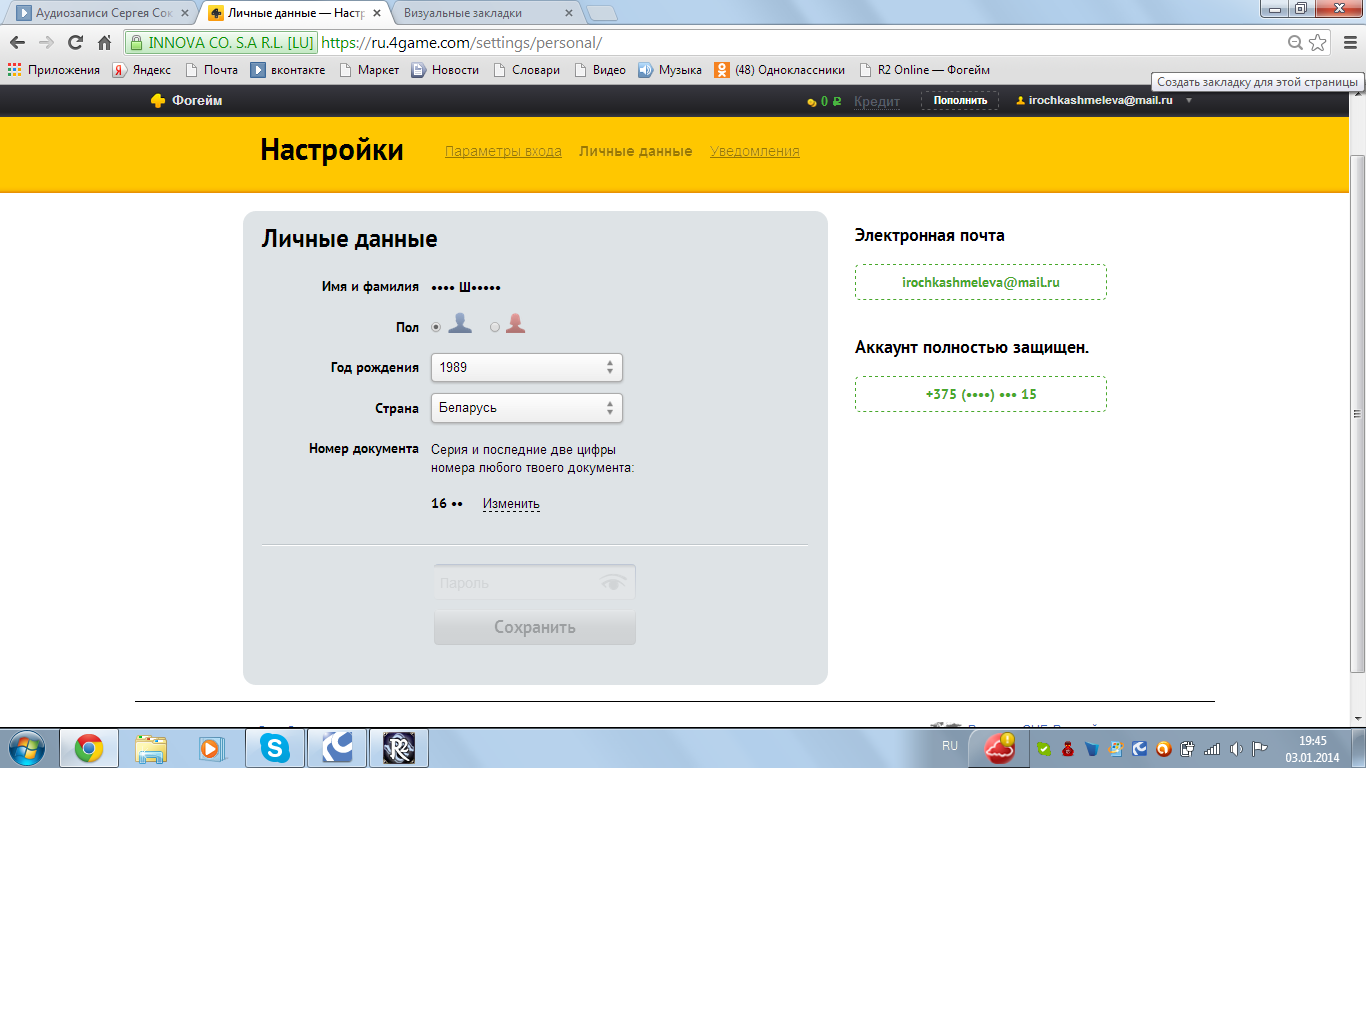Open the Словари bookmark
The image size is (1366, 1023).
[527, 70]
